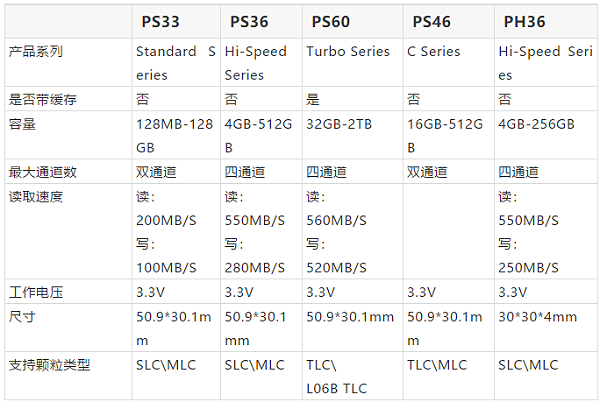
Task: Select the PS33 column header
Action: click(x=160, y=22)
